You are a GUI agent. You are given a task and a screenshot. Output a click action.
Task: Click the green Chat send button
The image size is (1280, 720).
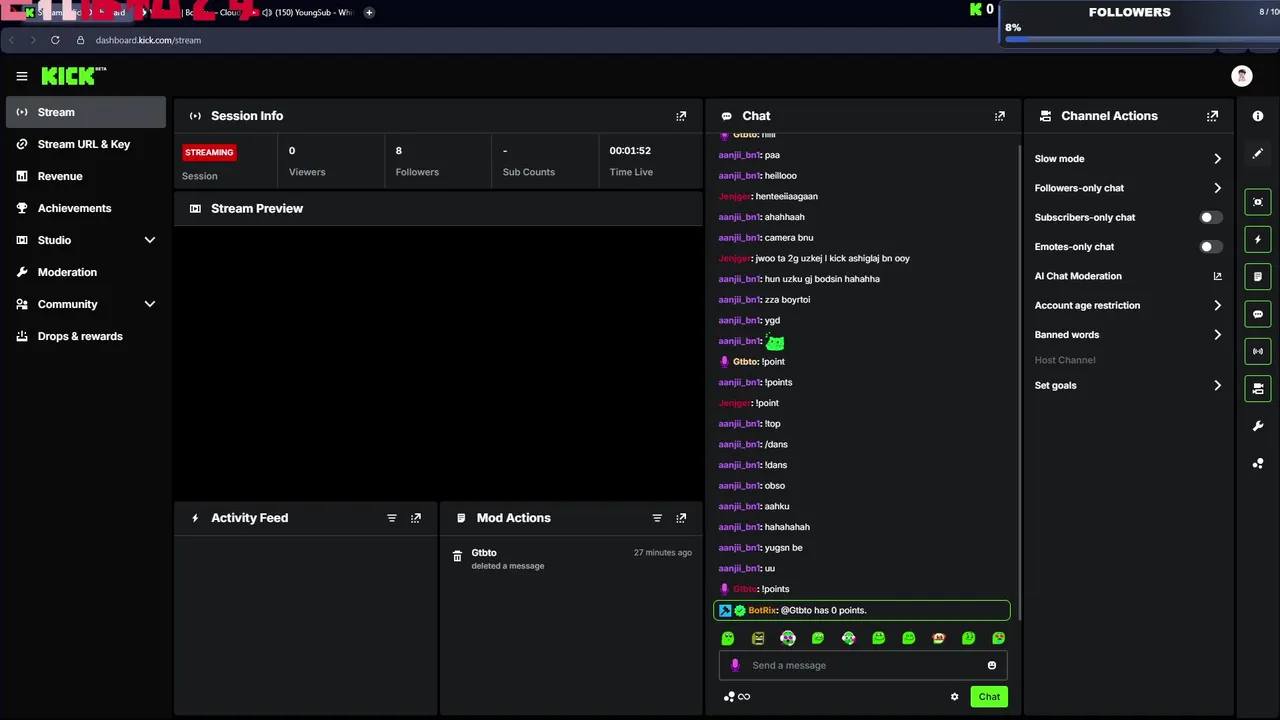coord(989,697)
